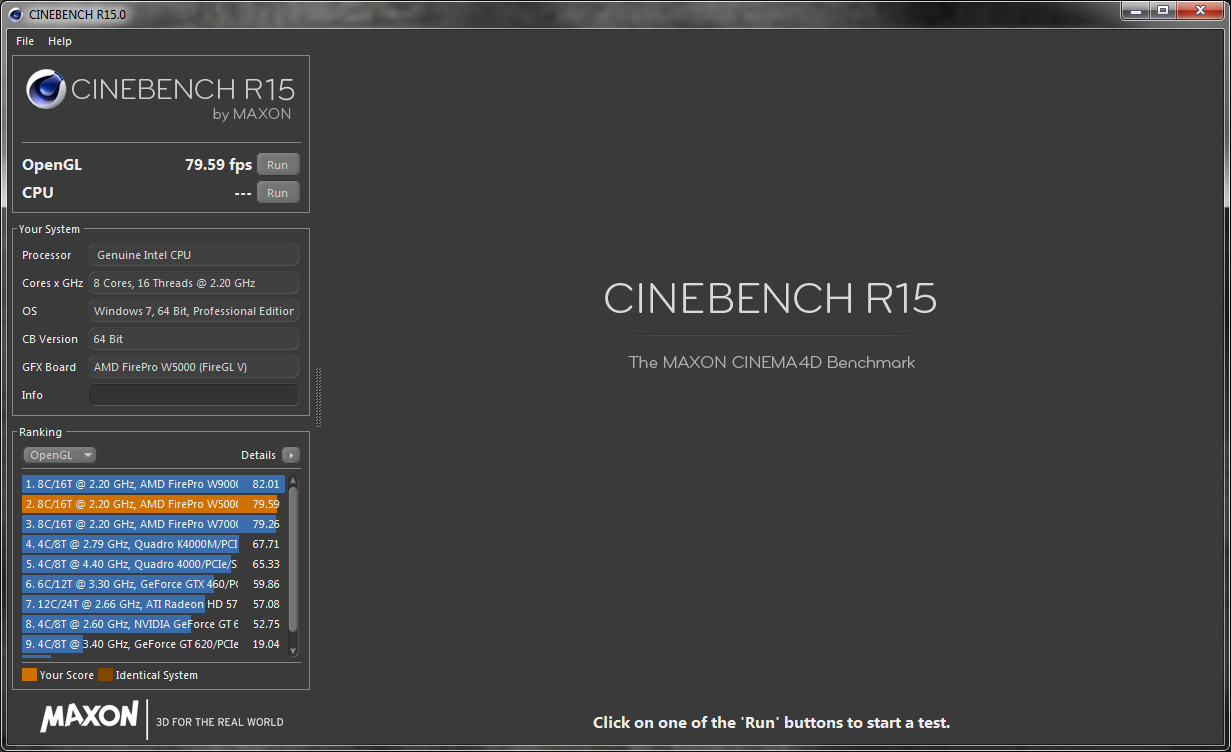Select ranking row 2 FirePro W5000 score
Image resolution: width=1231 pixels, height=752 pixels.
coord(154,504)
